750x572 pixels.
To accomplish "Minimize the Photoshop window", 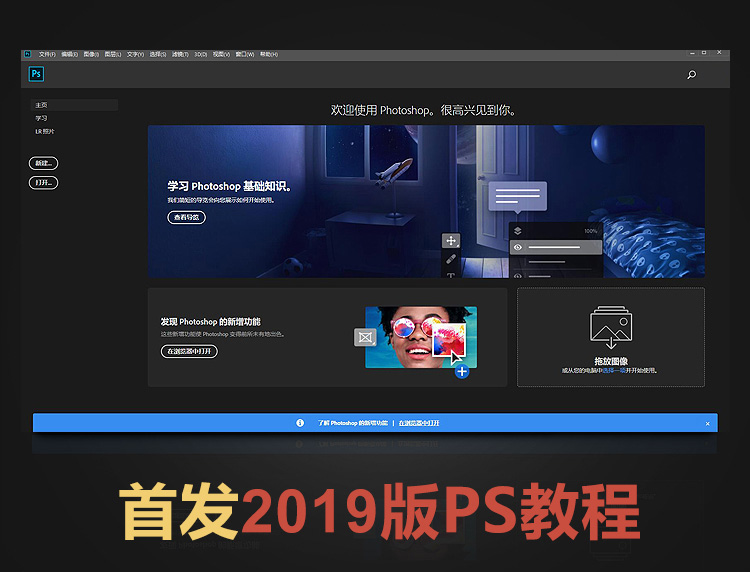I will (692, 54).
